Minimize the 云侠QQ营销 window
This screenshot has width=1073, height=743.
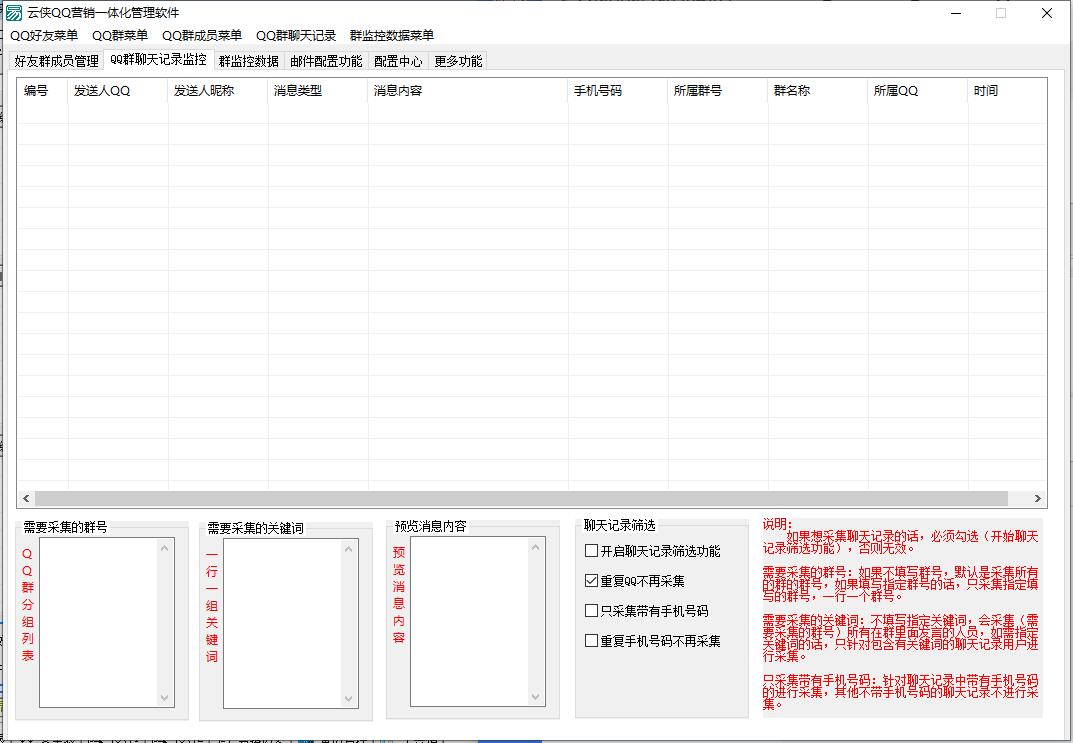point(957,13)
